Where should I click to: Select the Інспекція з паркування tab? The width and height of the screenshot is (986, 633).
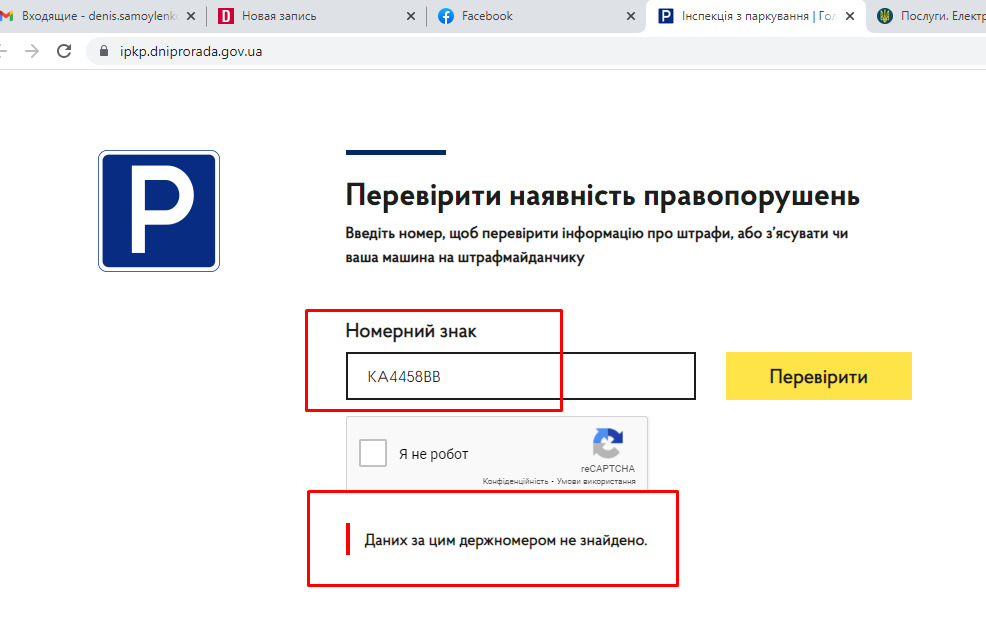(x=755, y=16)
